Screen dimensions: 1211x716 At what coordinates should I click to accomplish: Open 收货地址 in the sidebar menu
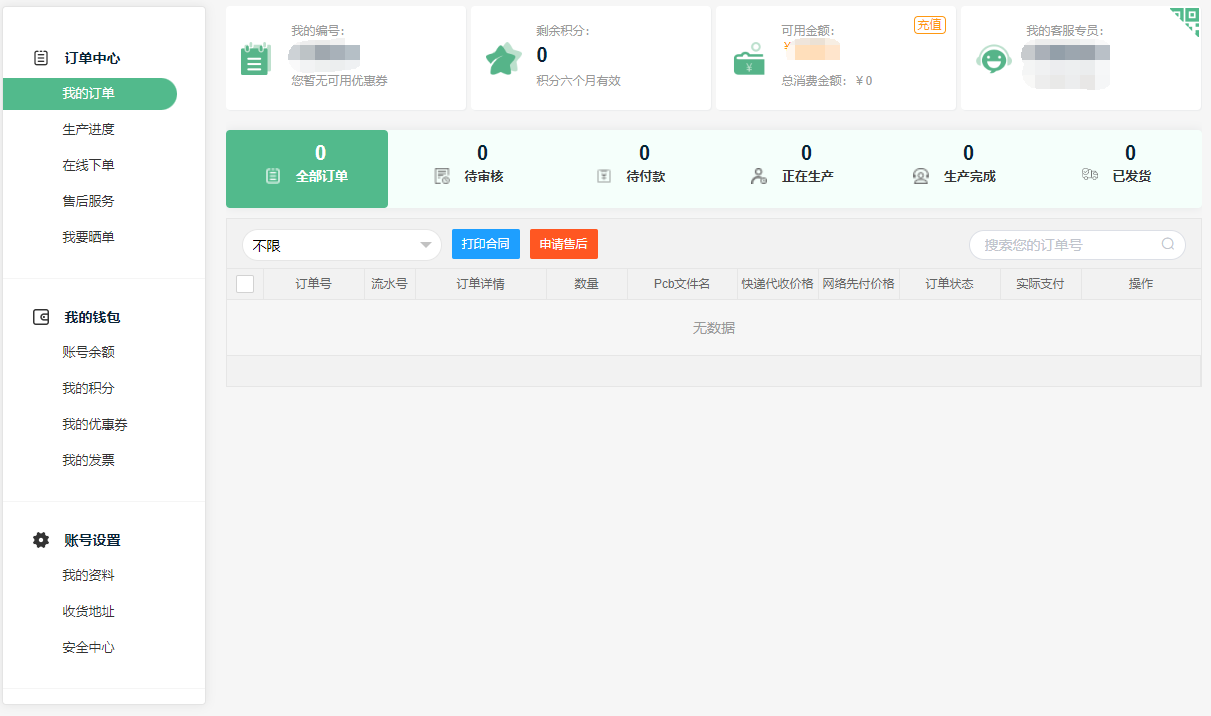pyautogui.click(x=88, y=611)
